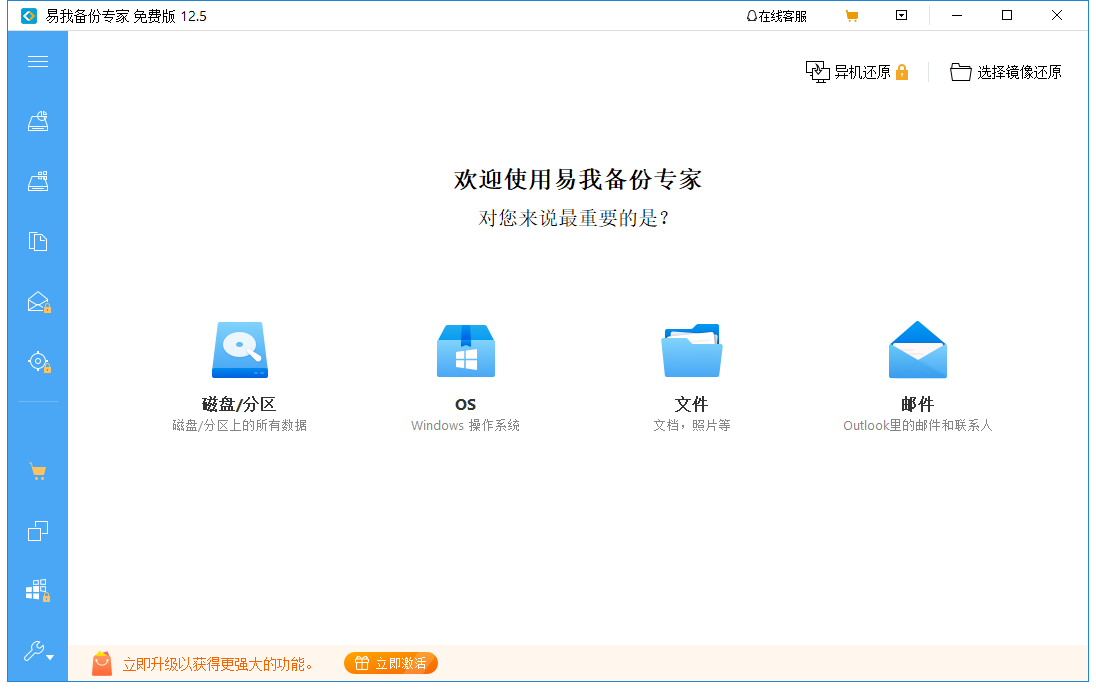Click the locked system tools sidebar icon
This screenshot has width=1096, height=689.
38,590
